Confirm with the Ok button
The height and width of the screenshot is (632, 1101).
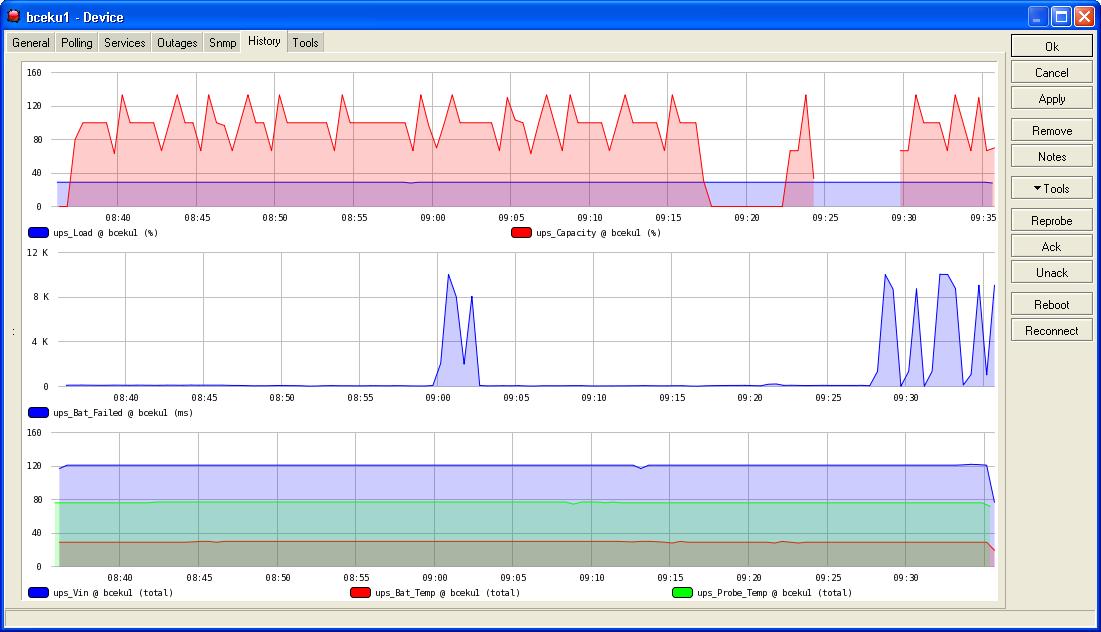(1051, 46)
